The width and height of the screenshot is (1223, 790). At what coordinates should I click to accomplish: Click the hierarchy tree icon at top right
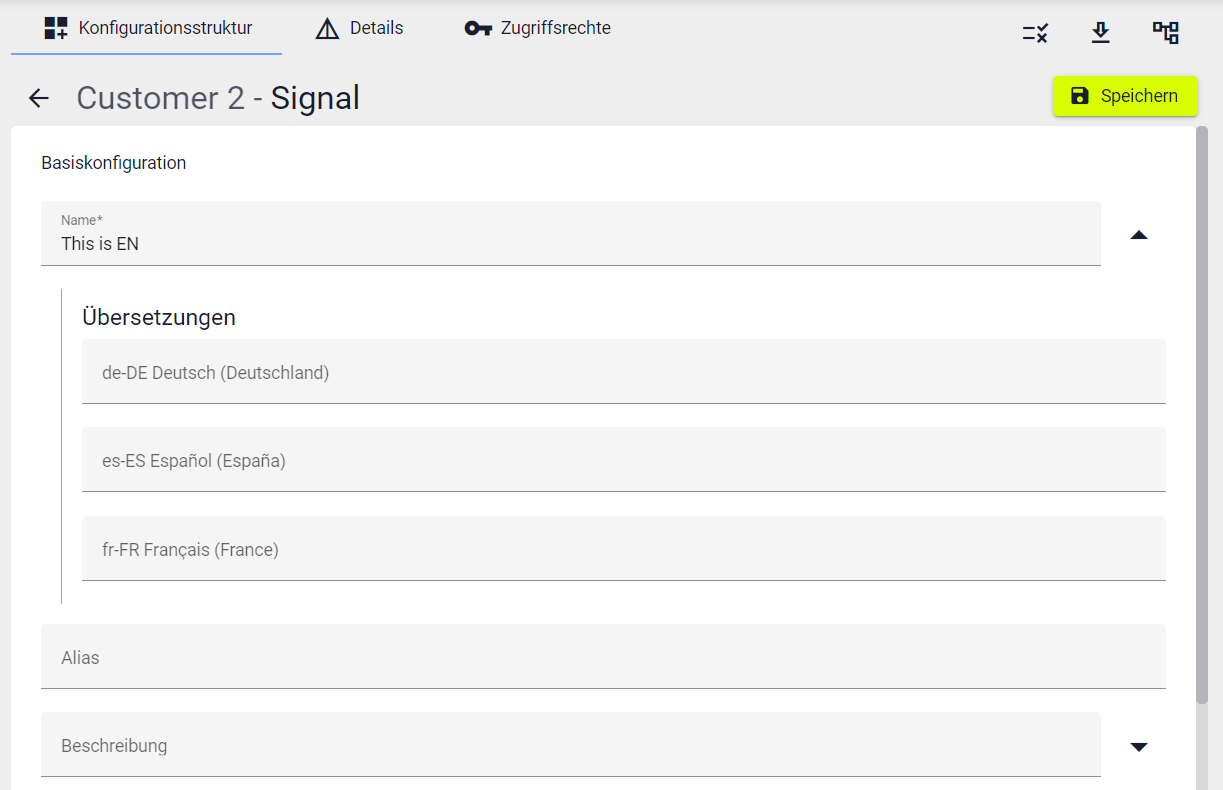tap(1165, 33)
